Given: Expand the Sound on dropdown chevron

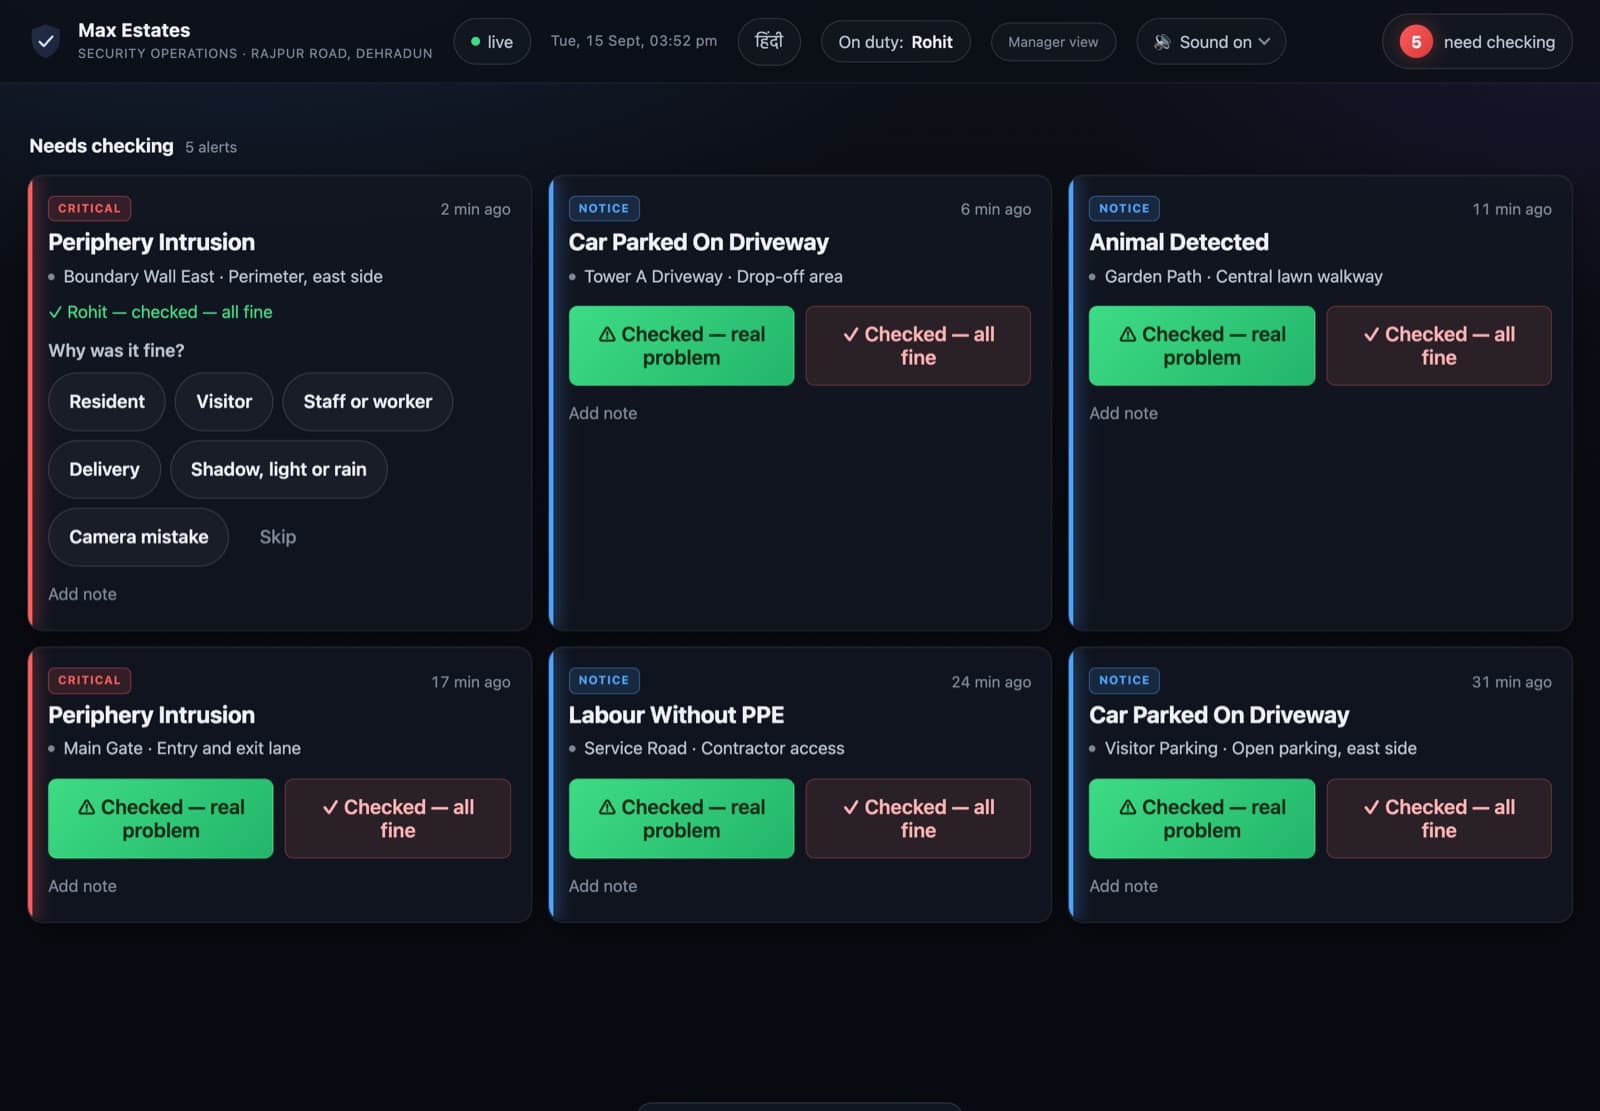Looking at the screenshot, I should tap(1264, 42).
